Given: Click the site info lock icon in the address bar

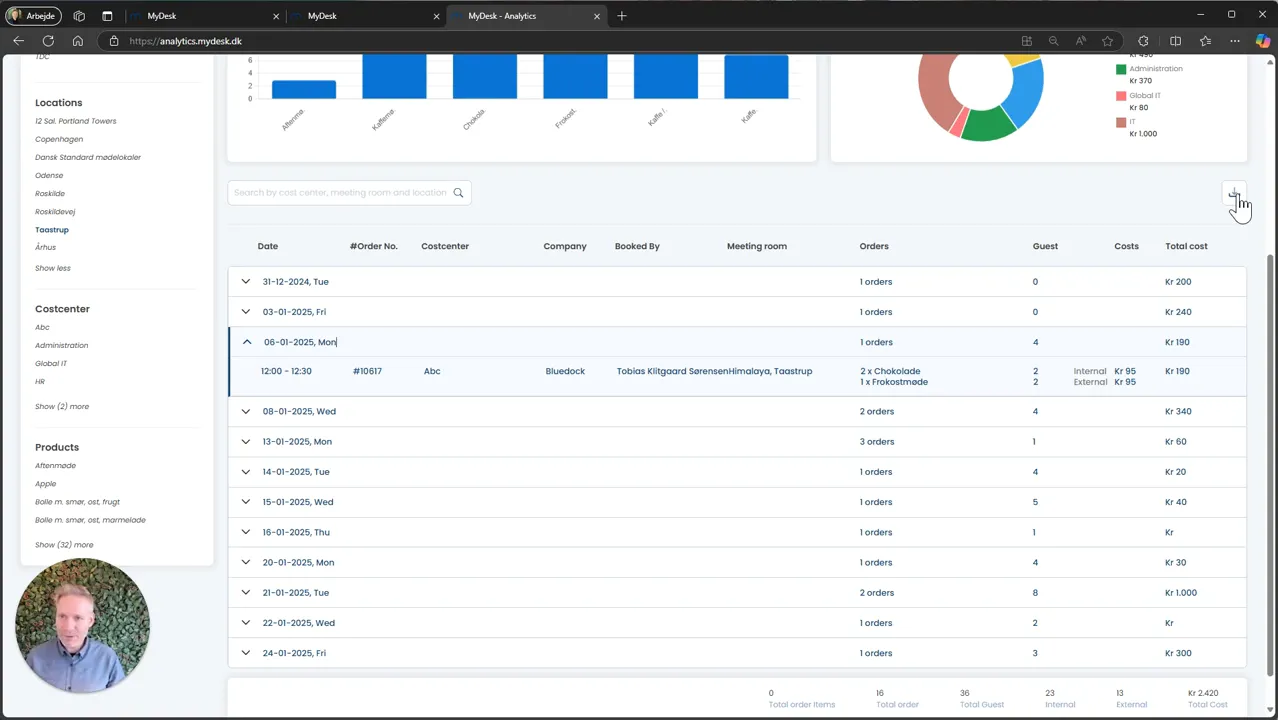Looking at the screenshot, I should tap(113, 41).
